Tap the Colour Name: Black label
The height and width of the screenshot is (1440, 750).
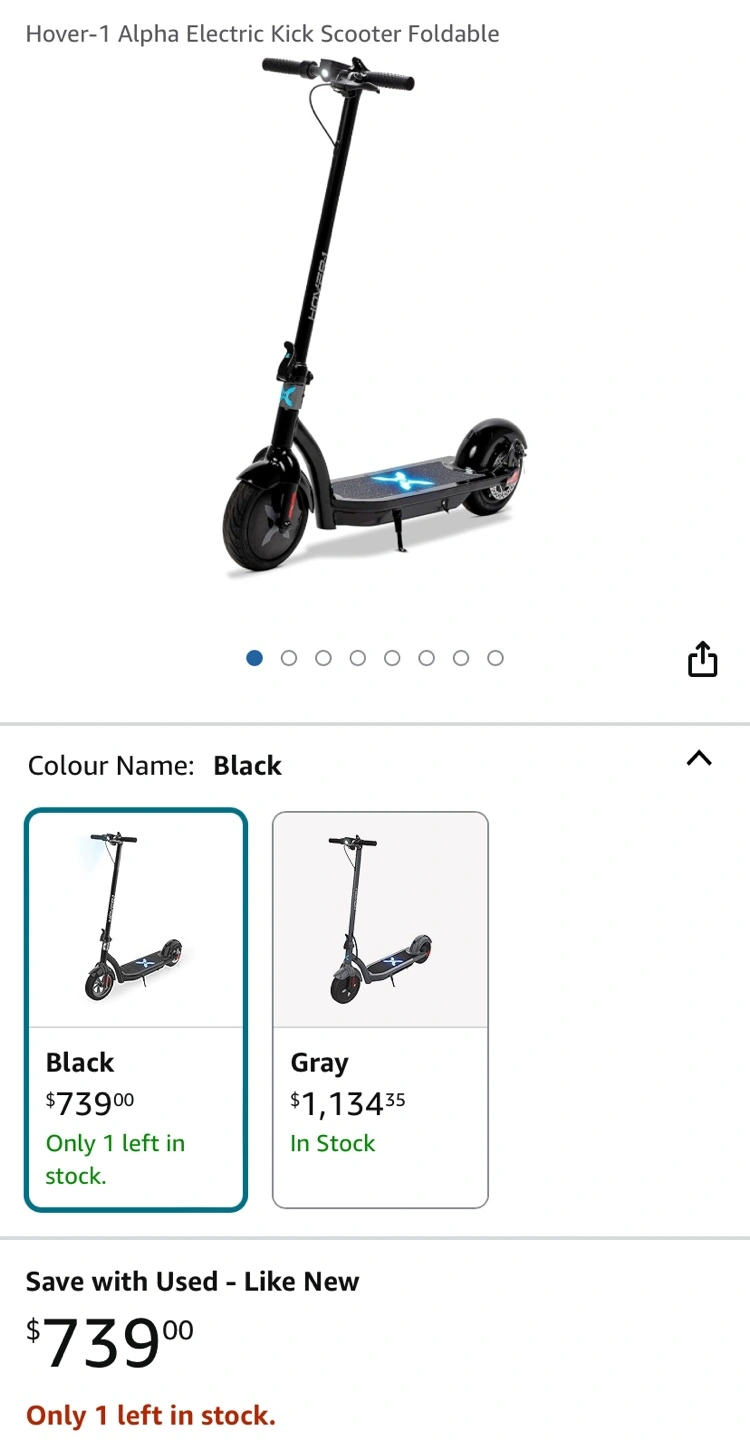coord(155,766)
